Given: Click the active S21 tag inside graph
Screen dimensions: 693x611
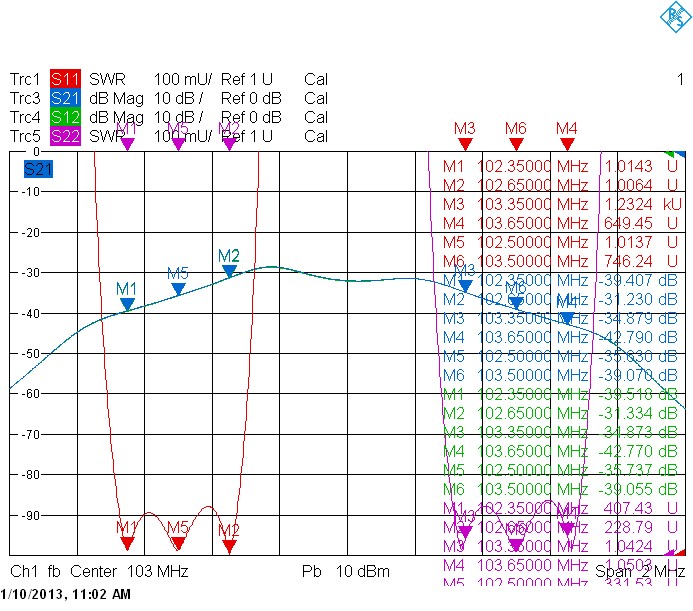Looking at the screenshot, I should (38, 169).
